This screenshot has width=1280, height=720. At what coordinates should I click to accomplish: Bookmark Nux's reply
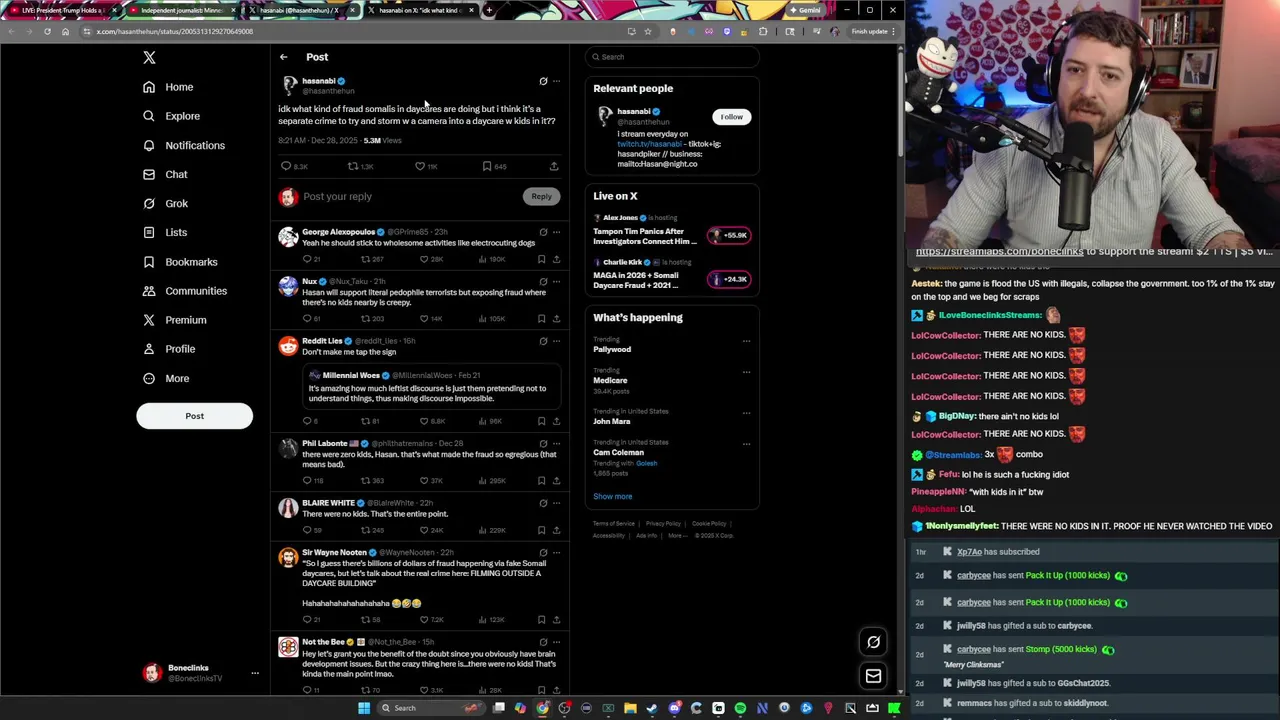point(541,319)
